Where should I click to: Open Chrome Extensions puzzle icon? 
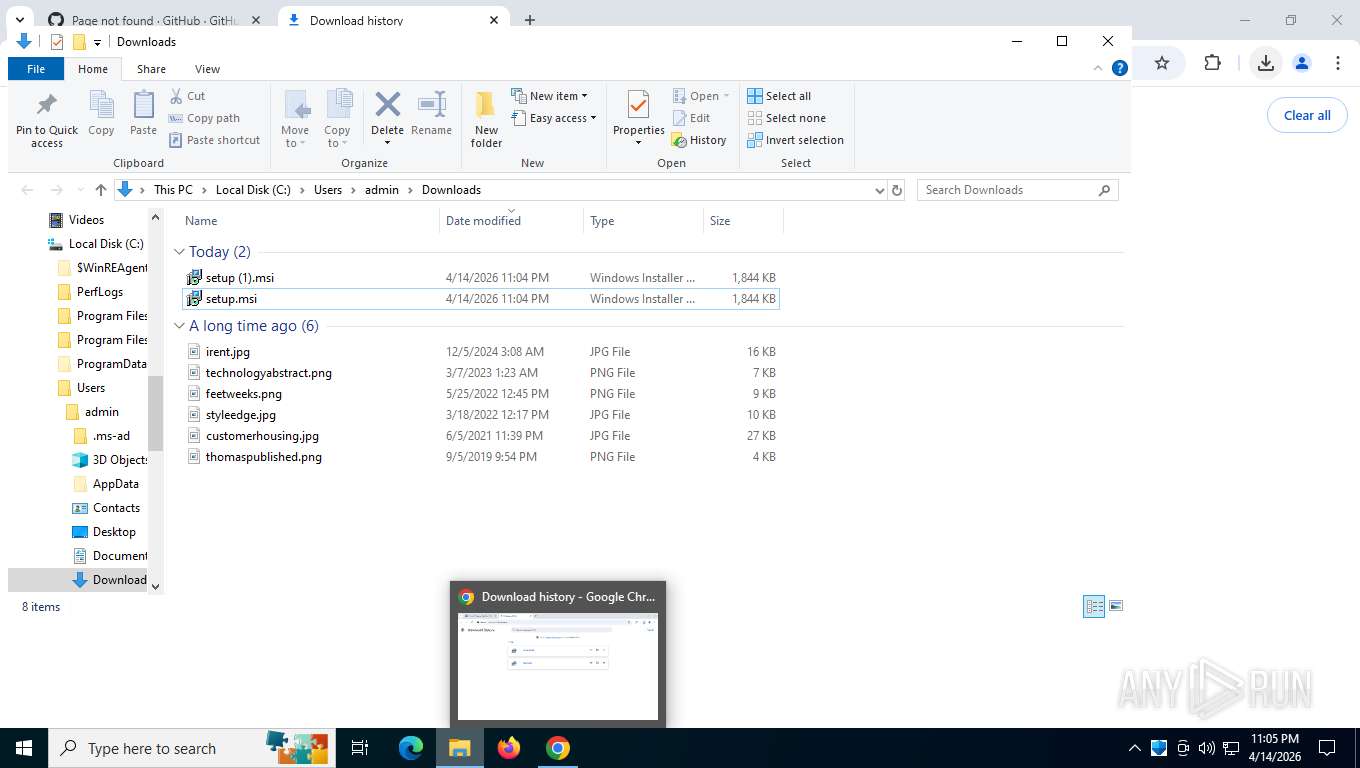coord(1213,63)
